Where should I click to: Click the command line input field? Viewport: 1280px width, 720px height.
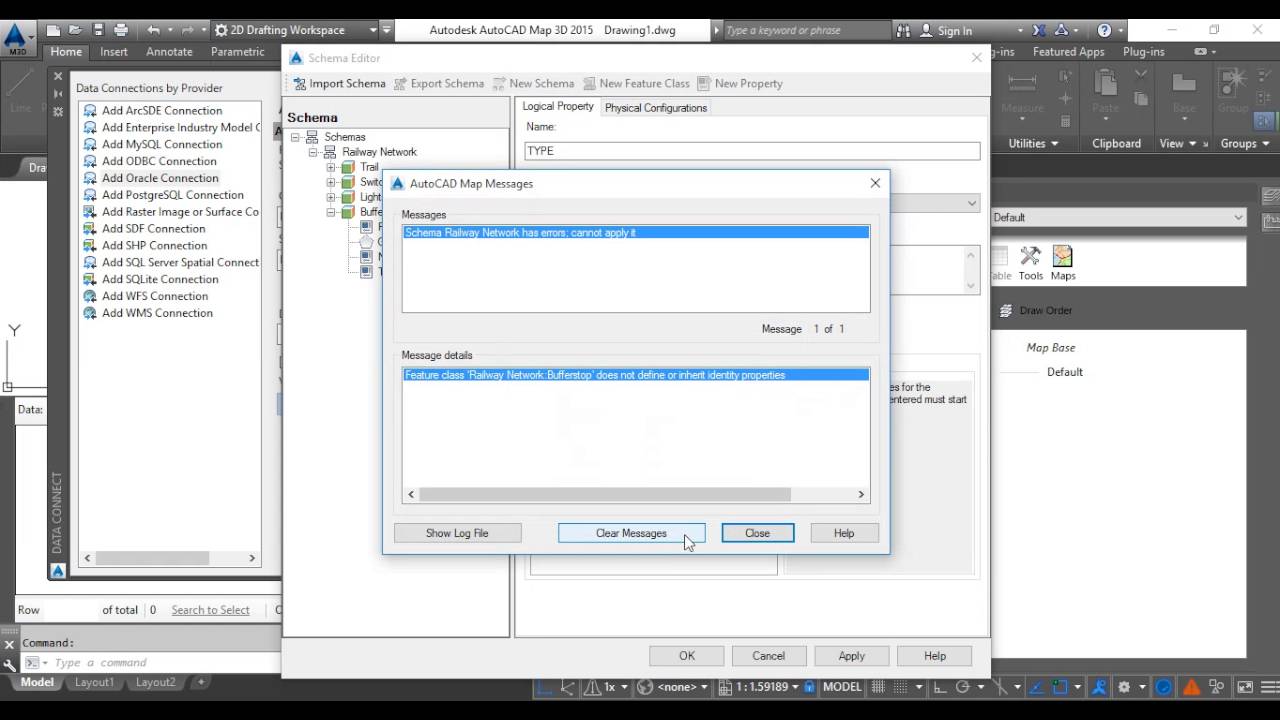pos(165,663)
